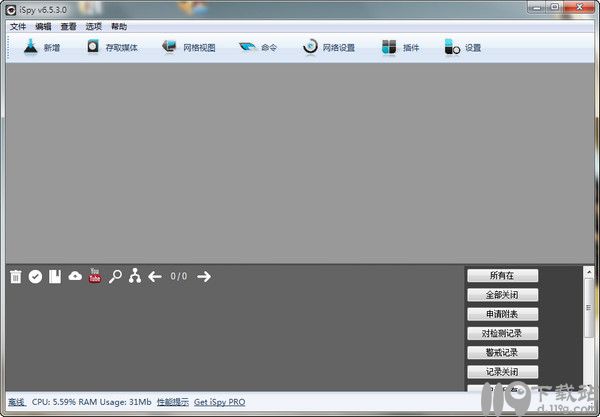Click the magnifier search icon
This screenshot has height=417, width=600.
point(115,276)
